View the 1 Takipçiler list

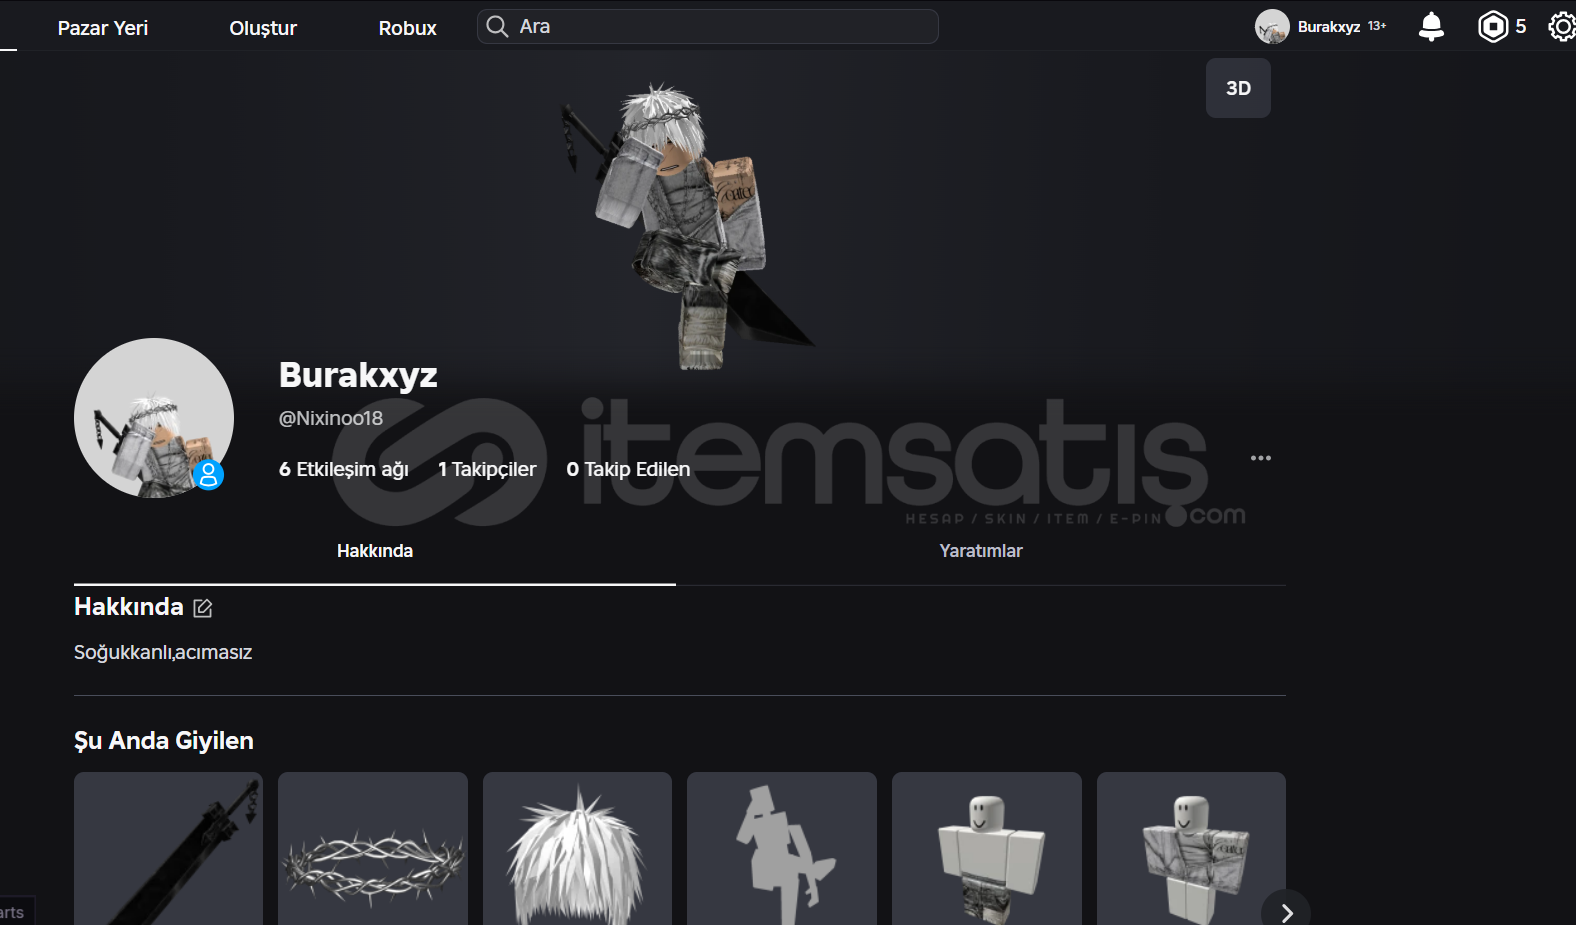click(x=487, y=469)
